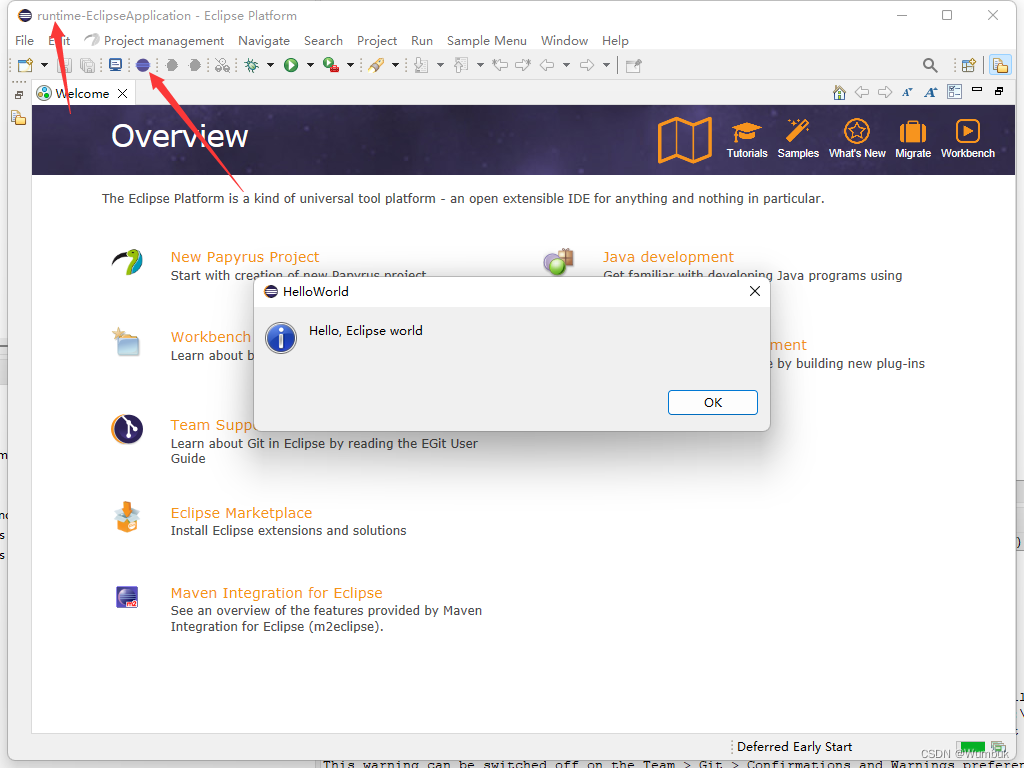
Task: Select the Welcome tab
Action: (x=82, y=93)
